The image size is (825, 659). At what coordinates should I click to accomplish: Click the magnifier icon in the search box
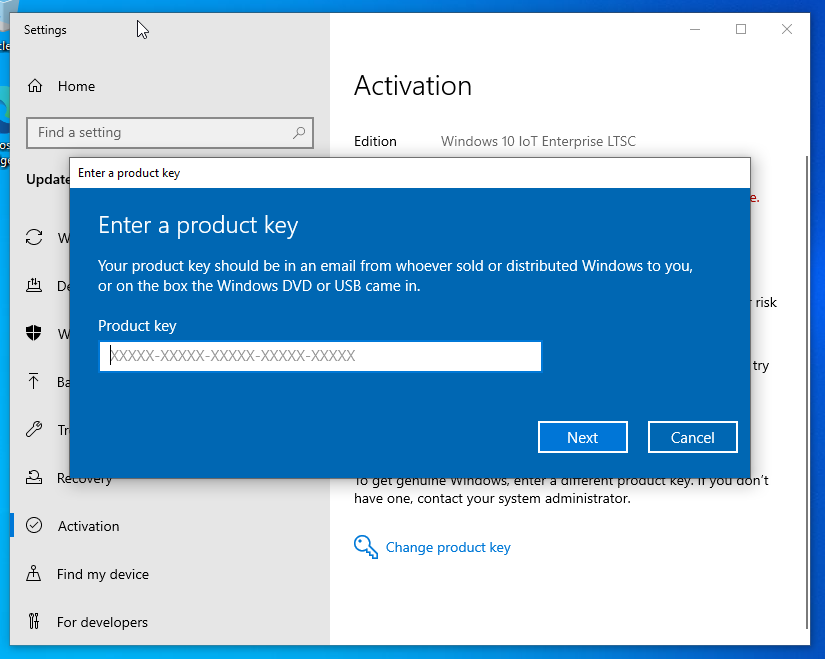299,132
